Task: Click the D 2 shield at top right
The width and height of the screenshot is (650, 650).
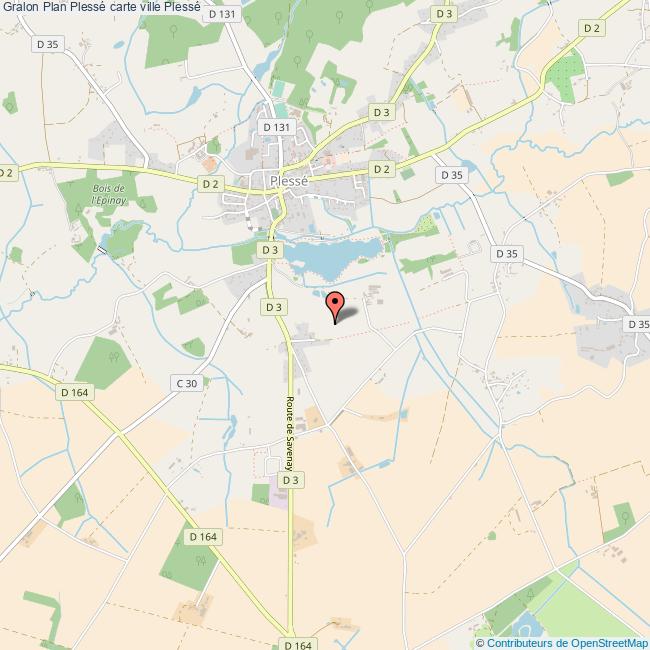Action: coord(592,28)
